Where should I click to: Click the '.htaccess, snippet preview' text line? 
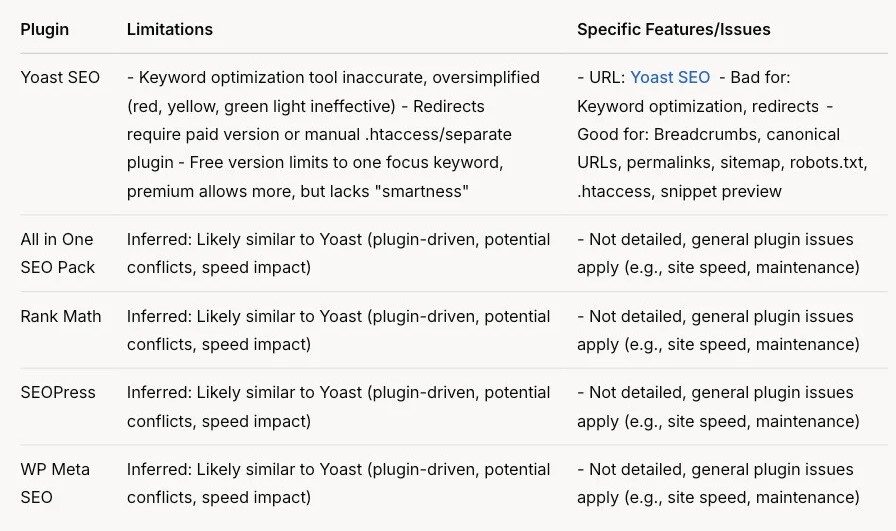point(679,191)
